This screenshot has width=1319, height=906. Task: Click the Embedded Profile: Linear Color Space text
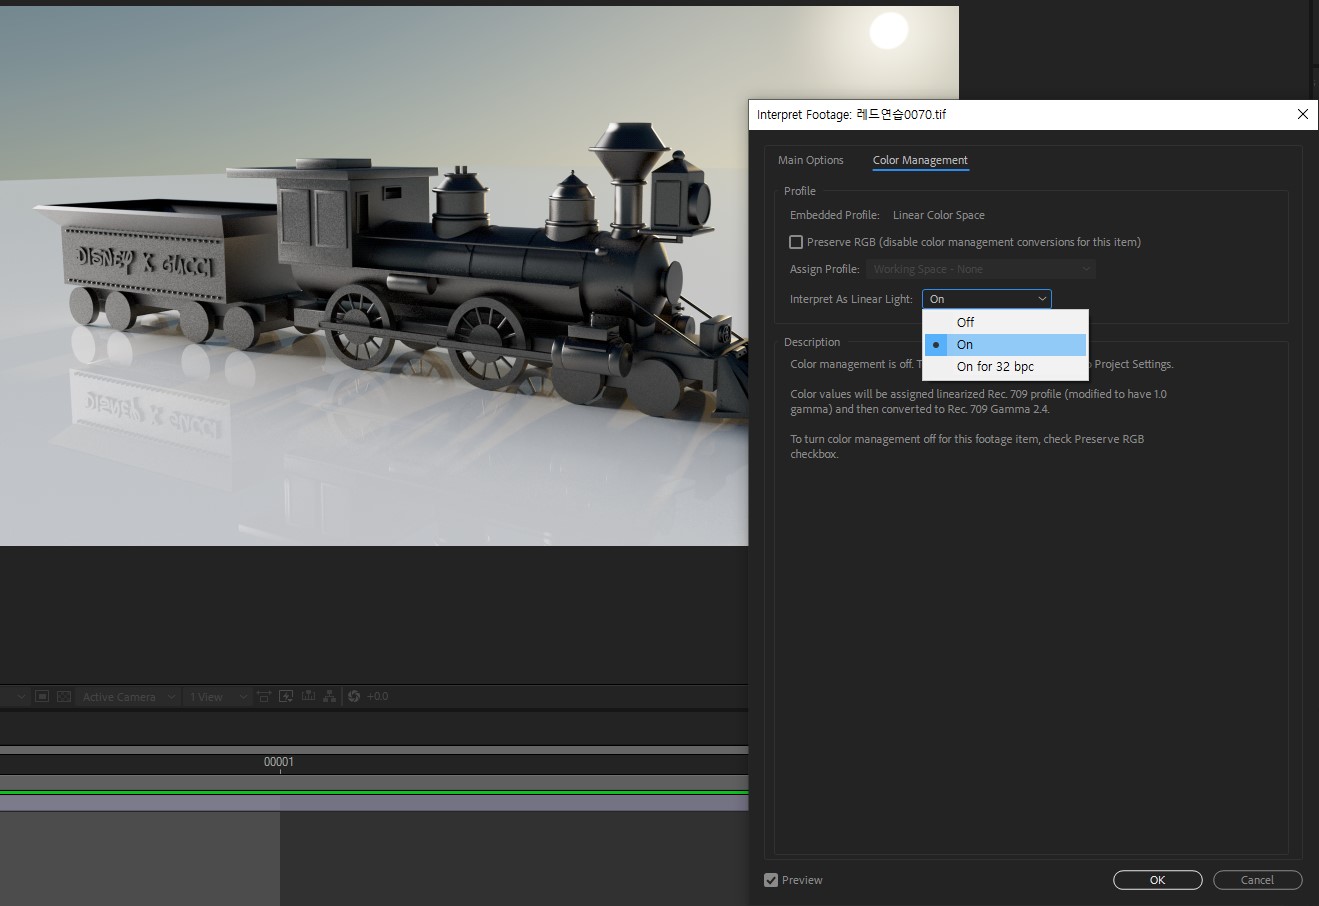pos(887,215)
